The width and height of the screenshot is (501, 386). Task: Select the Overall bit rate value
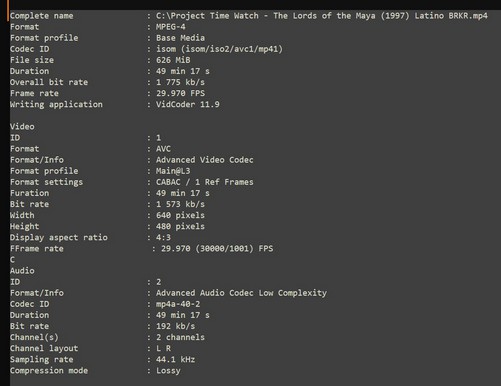(180, 82)
